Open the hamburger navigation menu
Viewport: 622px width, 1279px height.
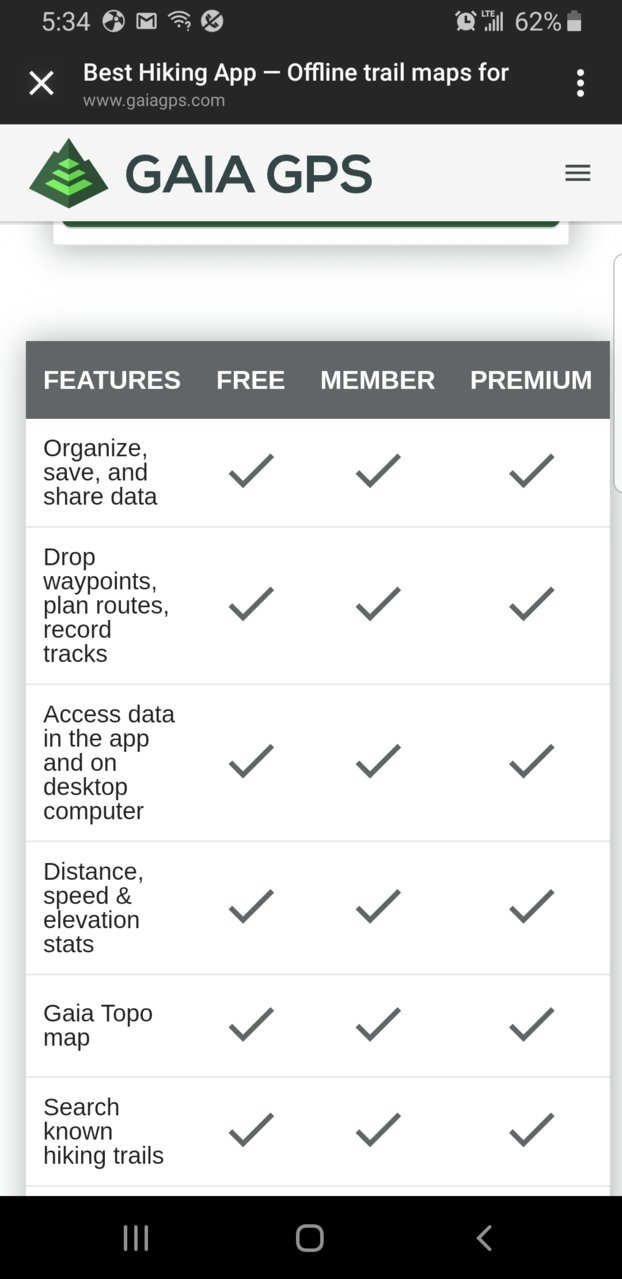coord(578,173)
